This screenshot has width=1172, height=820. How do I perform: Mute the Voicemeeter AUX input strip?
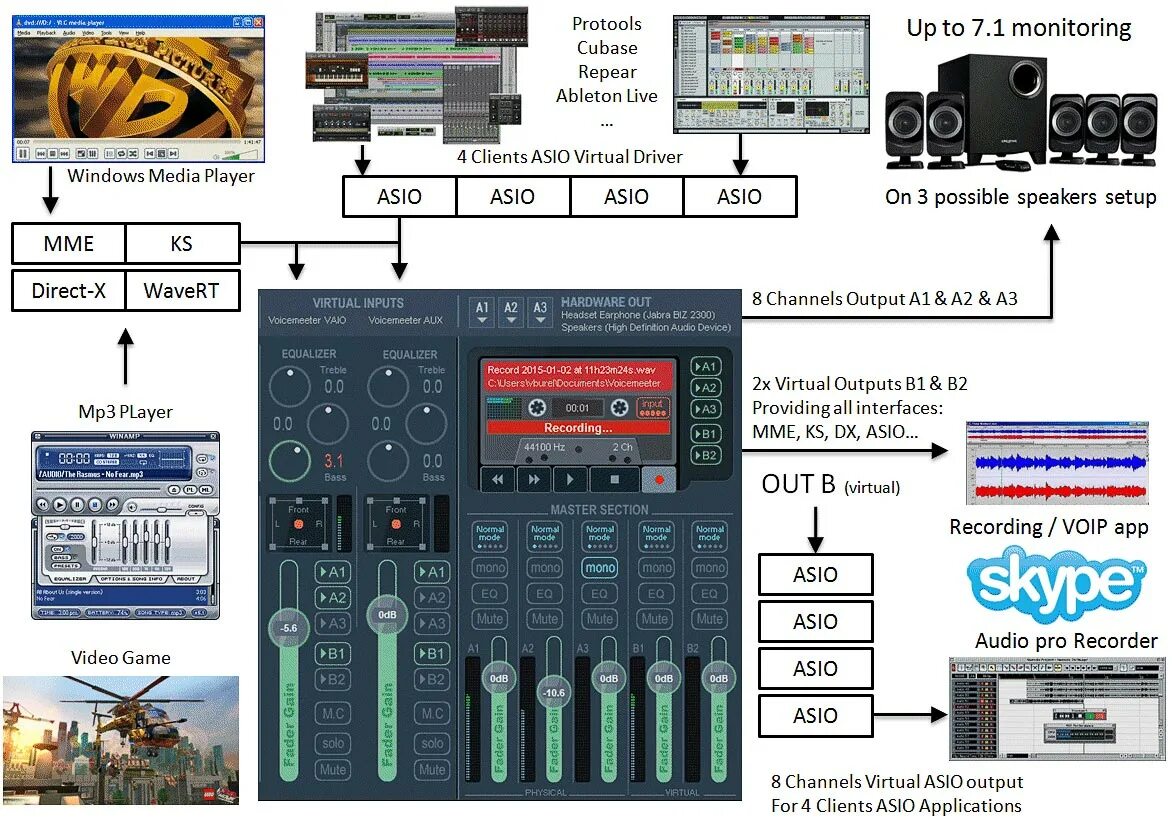click(x=432, y=769)
